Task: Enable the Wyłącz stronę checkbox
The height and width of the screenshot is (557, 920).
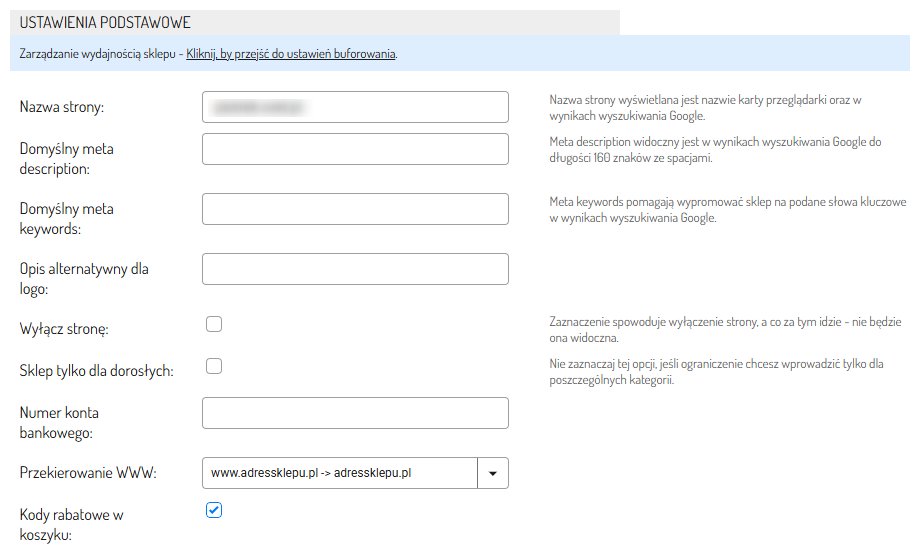Action: [x=214, y=324]
